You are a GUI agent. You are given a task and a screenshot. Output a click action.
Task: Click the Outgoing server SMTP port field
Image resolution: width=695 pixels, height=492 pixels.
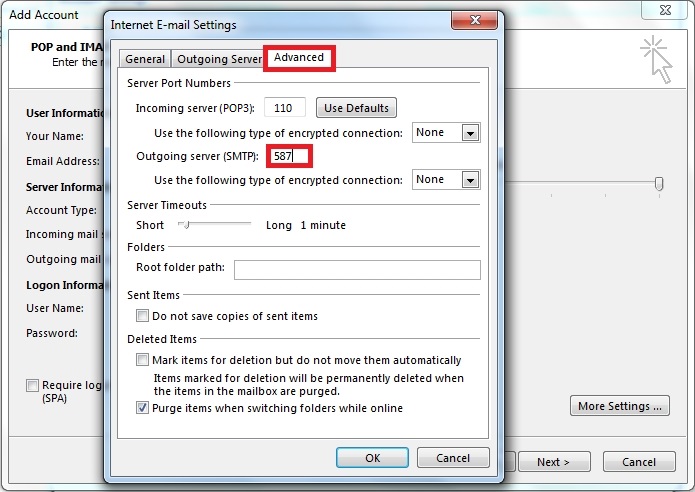pyautogui.click(x=290, y=156)
